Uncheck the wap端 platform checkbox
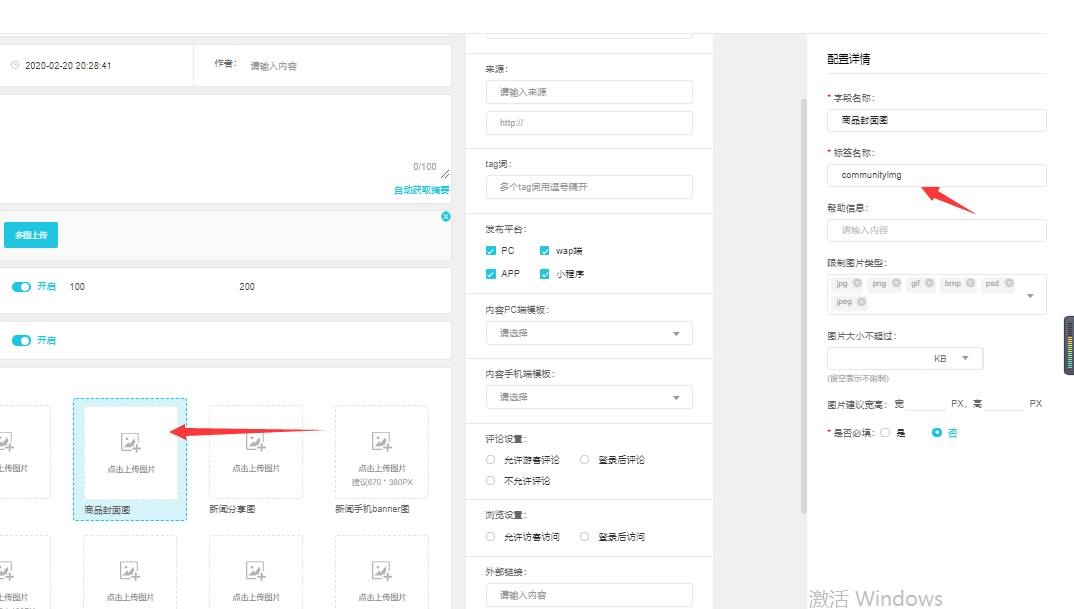1074x609 pixels. pos(545,251)
